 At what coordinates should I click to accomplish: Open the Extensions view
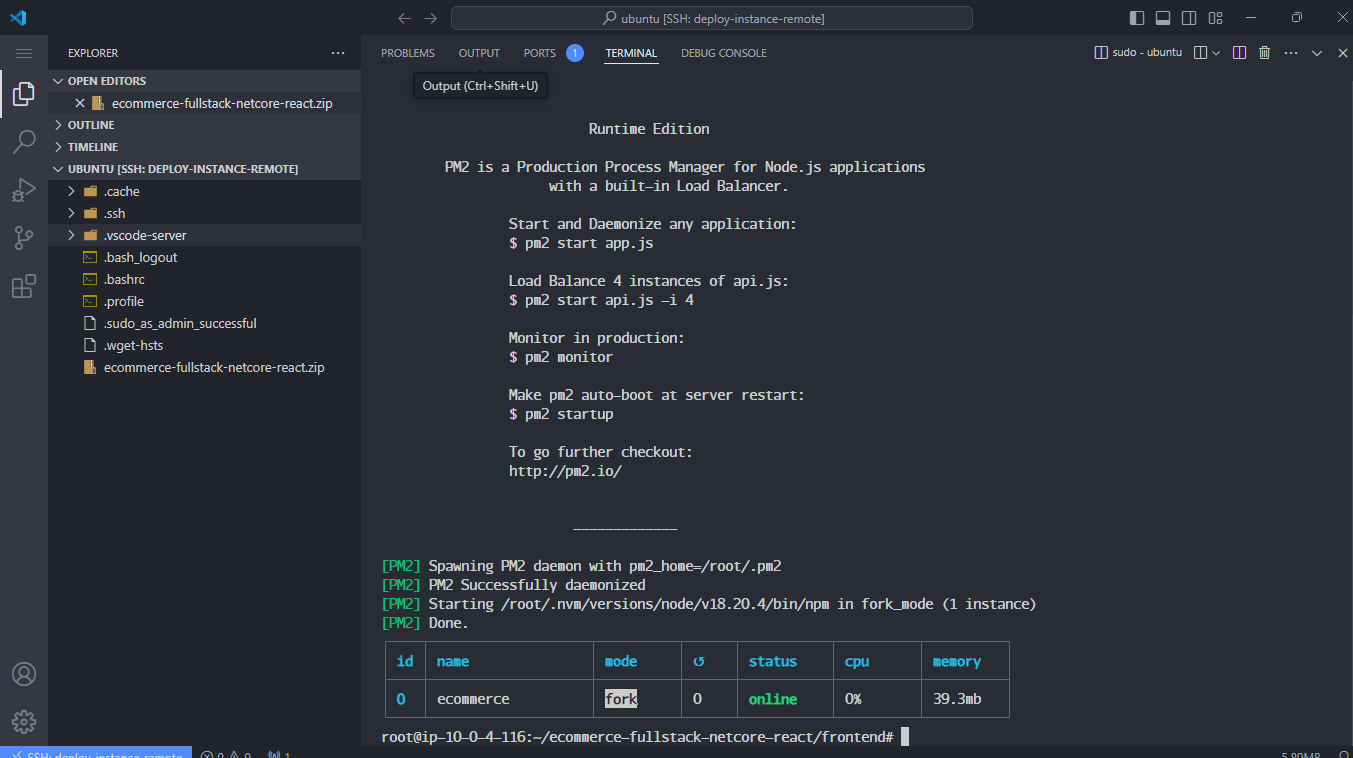24,287
